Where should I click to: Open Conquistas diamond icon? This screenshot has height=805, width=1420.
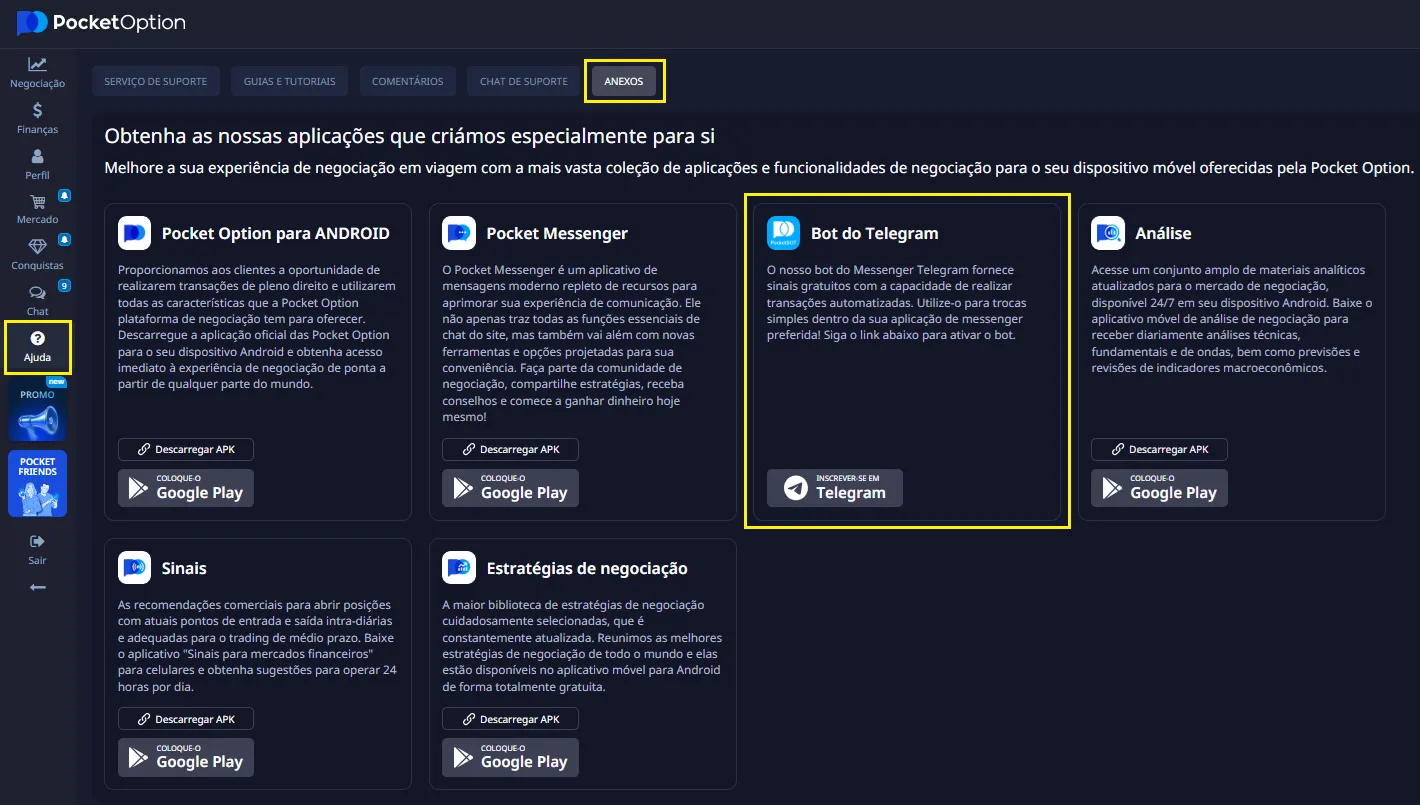coord(37,247)
